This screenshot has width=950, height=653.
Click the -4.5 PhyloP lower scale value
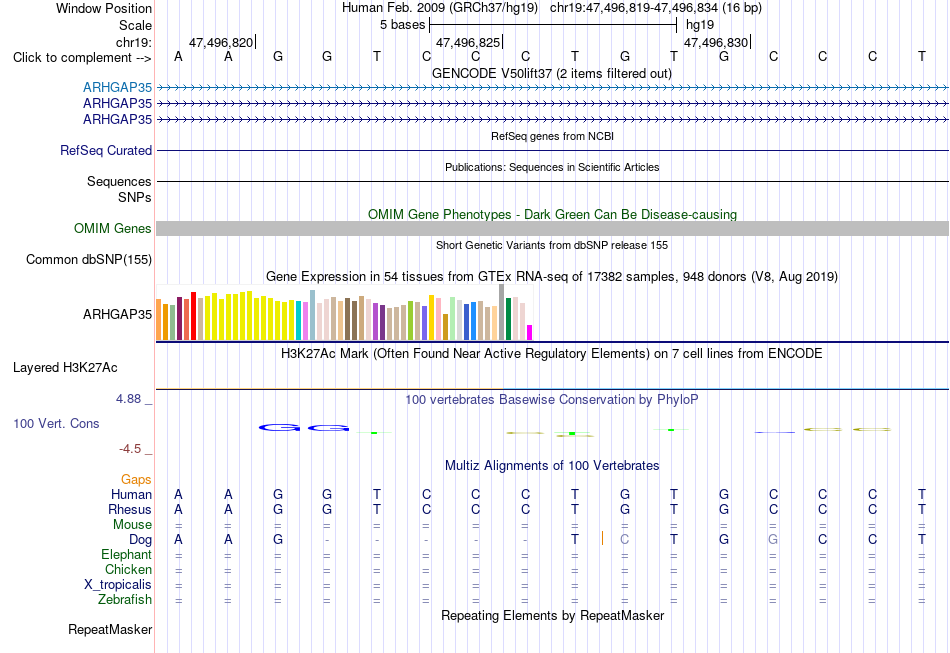tap(130, 449)
